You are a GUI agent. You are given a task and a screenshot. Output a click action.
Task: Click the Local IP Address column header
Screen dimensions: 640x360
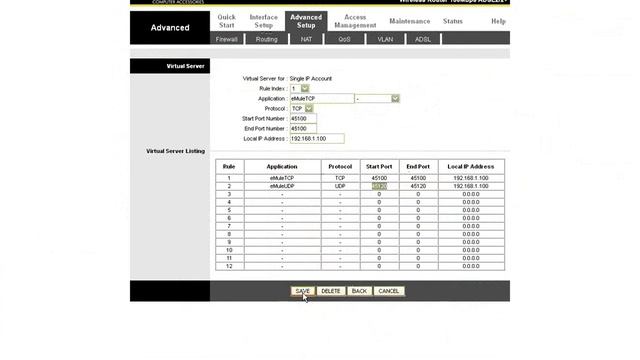pos(471,167)
